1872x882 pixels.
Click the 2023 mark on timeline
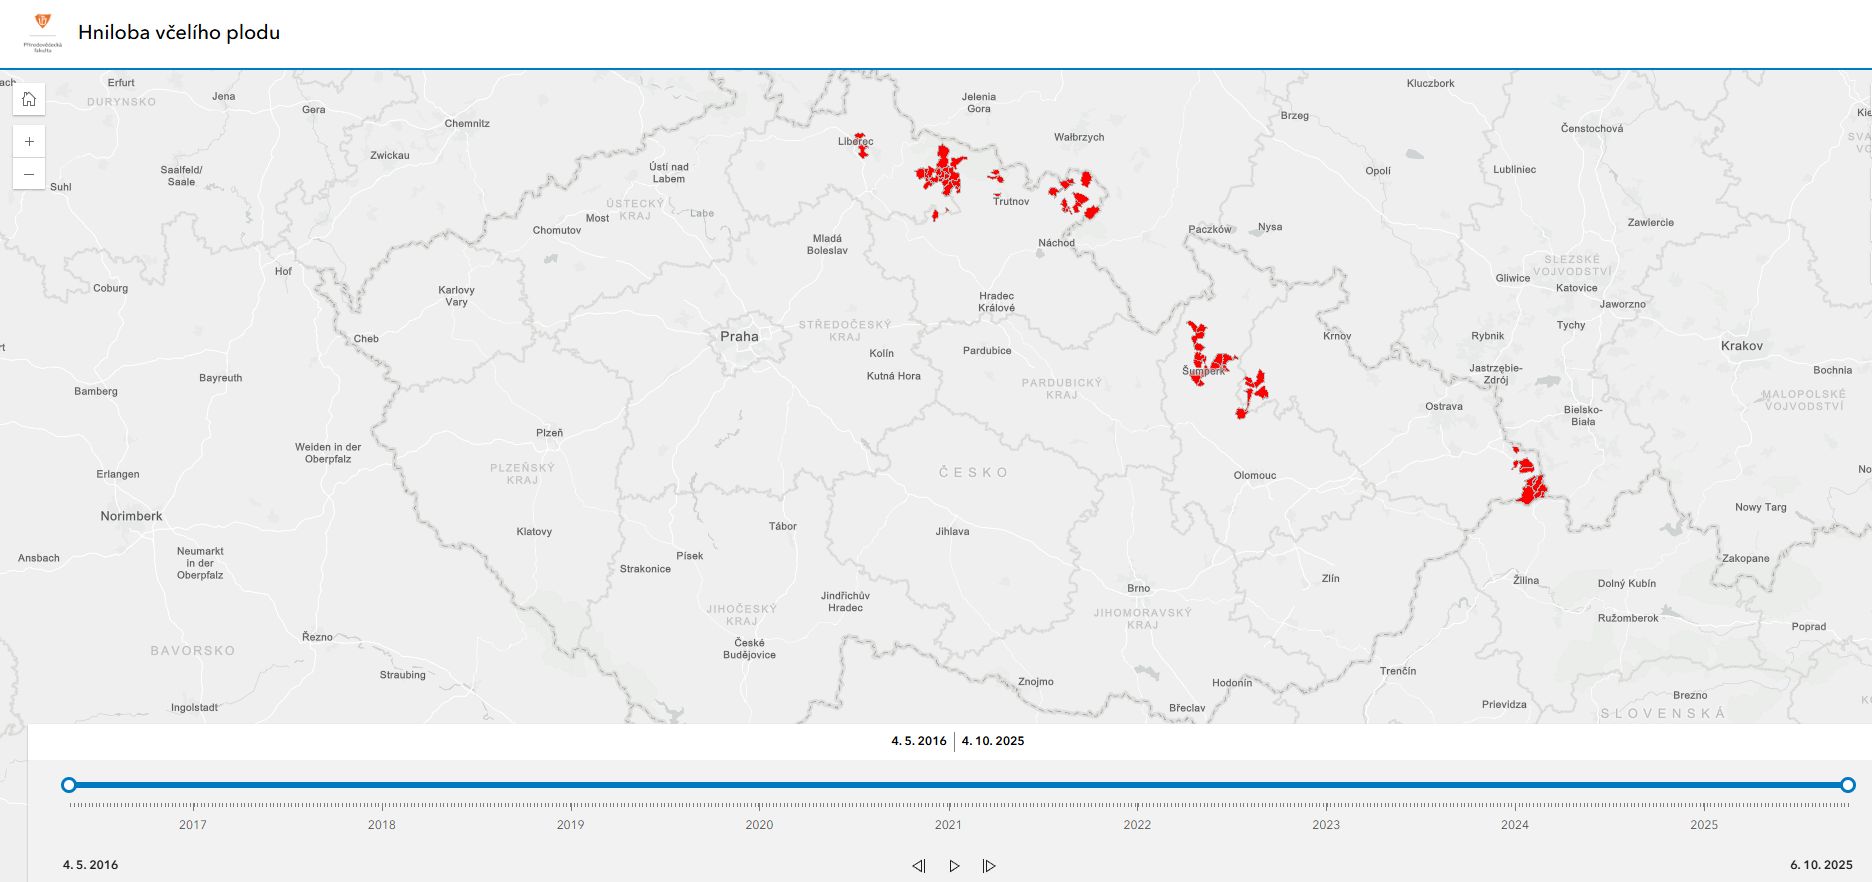1326,824
